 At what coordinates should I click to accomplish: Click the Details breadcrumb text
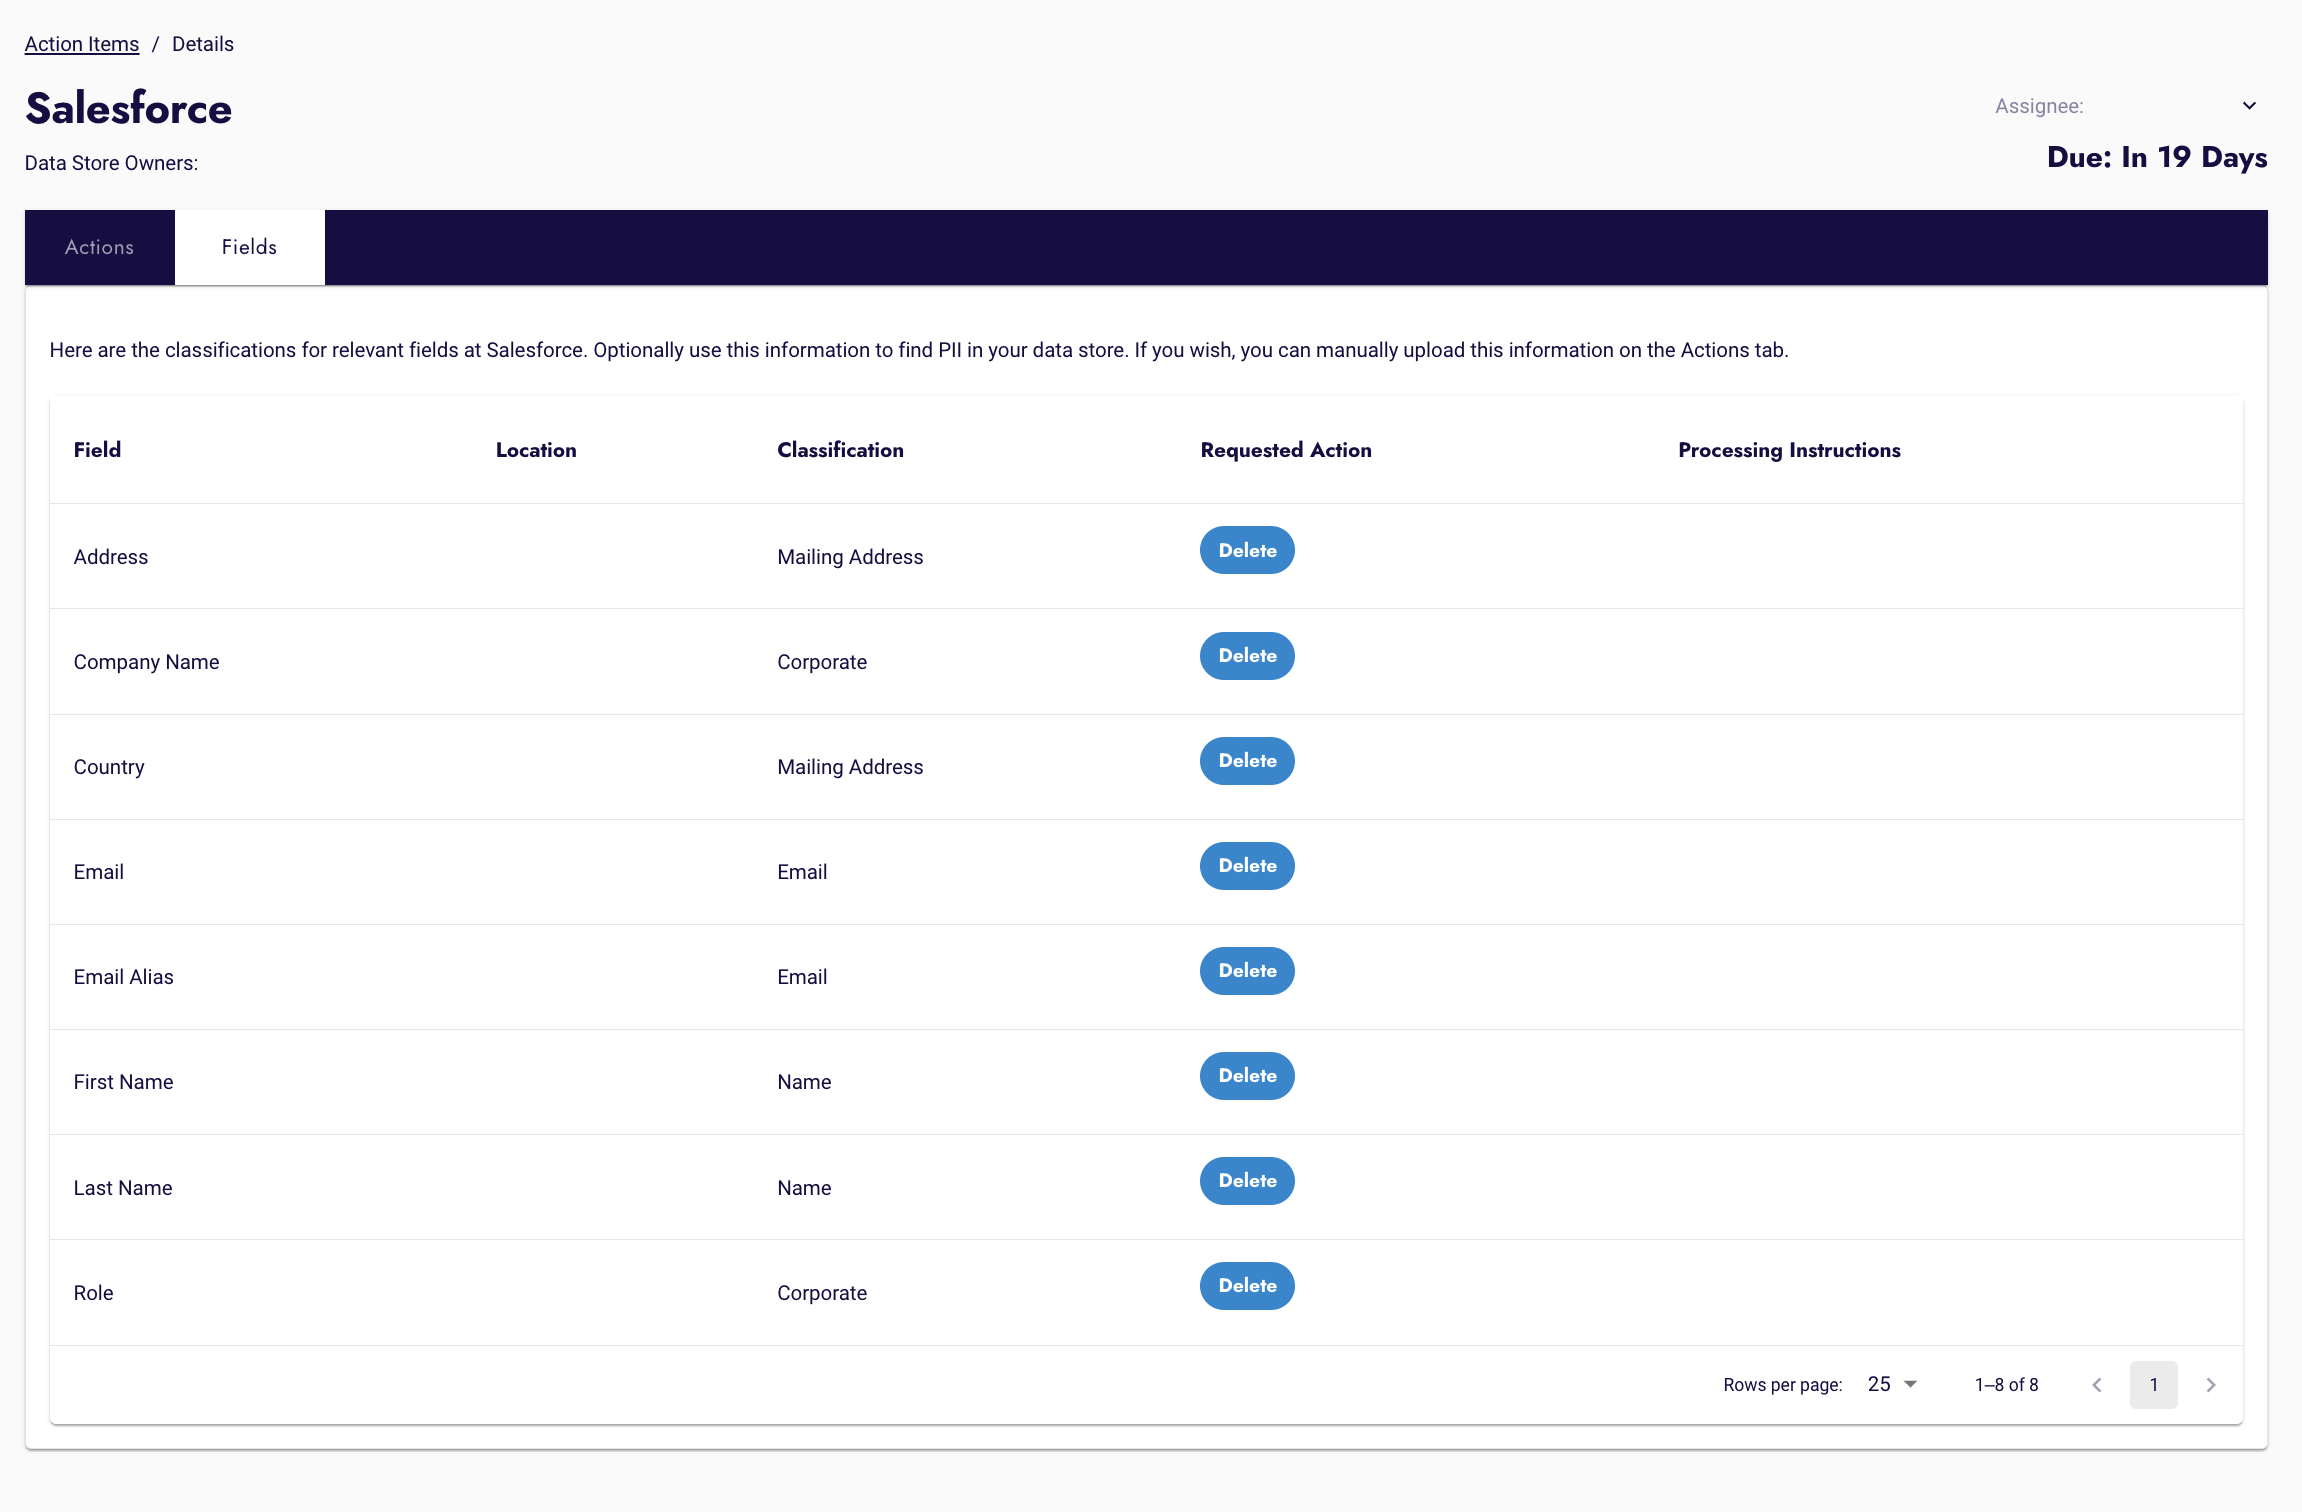click(x=203, y=44)
